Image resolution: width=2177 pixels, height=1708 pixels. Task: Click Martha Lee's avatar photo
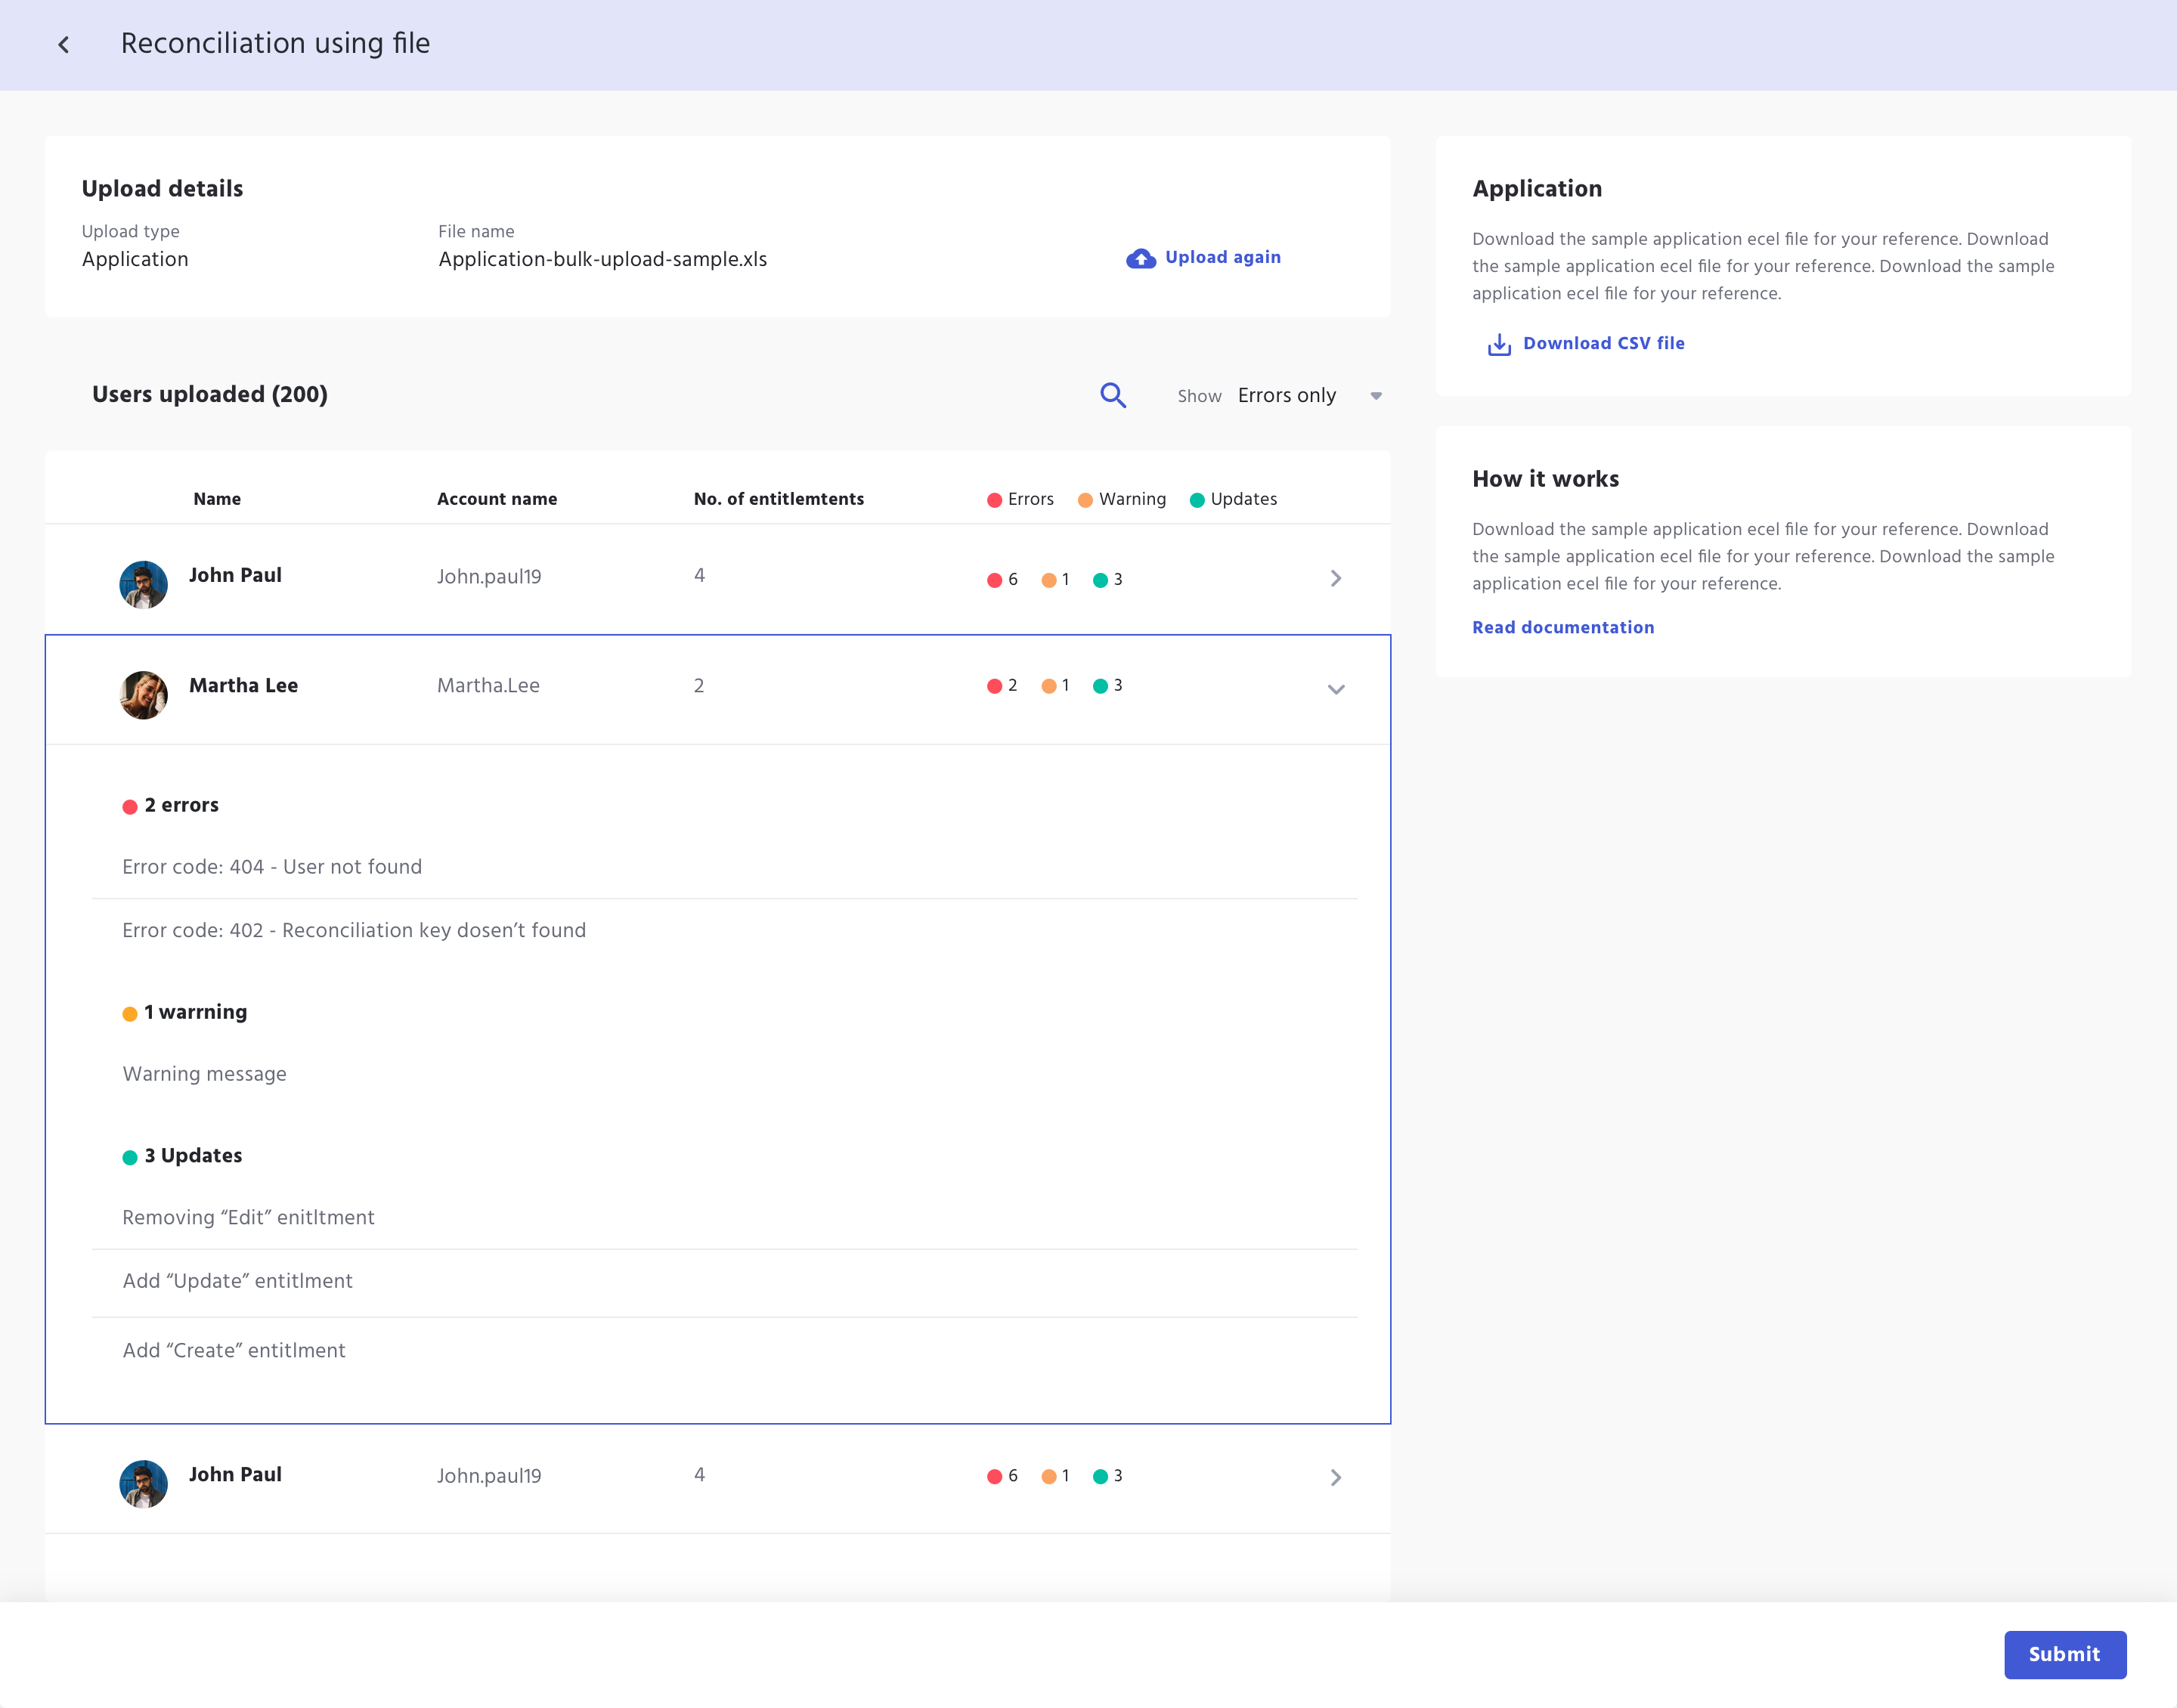[143, 694]
